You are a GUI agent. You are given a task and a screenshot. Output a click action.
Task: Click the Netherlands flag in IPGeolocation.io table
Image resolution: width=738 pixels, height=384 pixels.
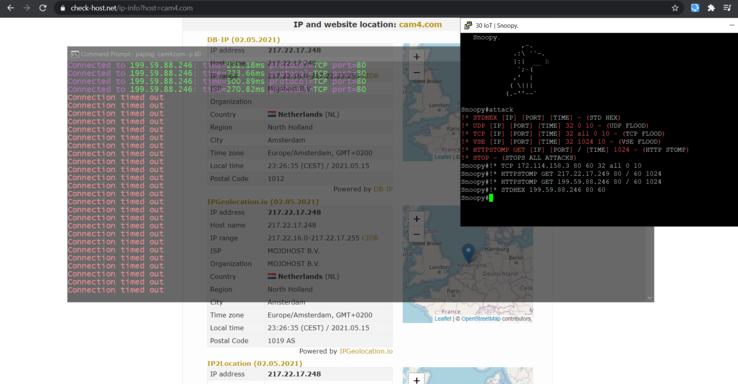(272, 276)
